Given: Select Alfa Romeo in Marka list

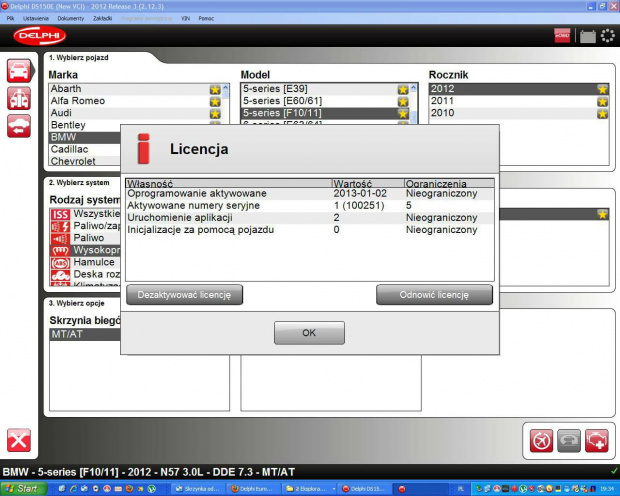Looking at the screenshot, I should pyautogui.click(x=134, y=101).
